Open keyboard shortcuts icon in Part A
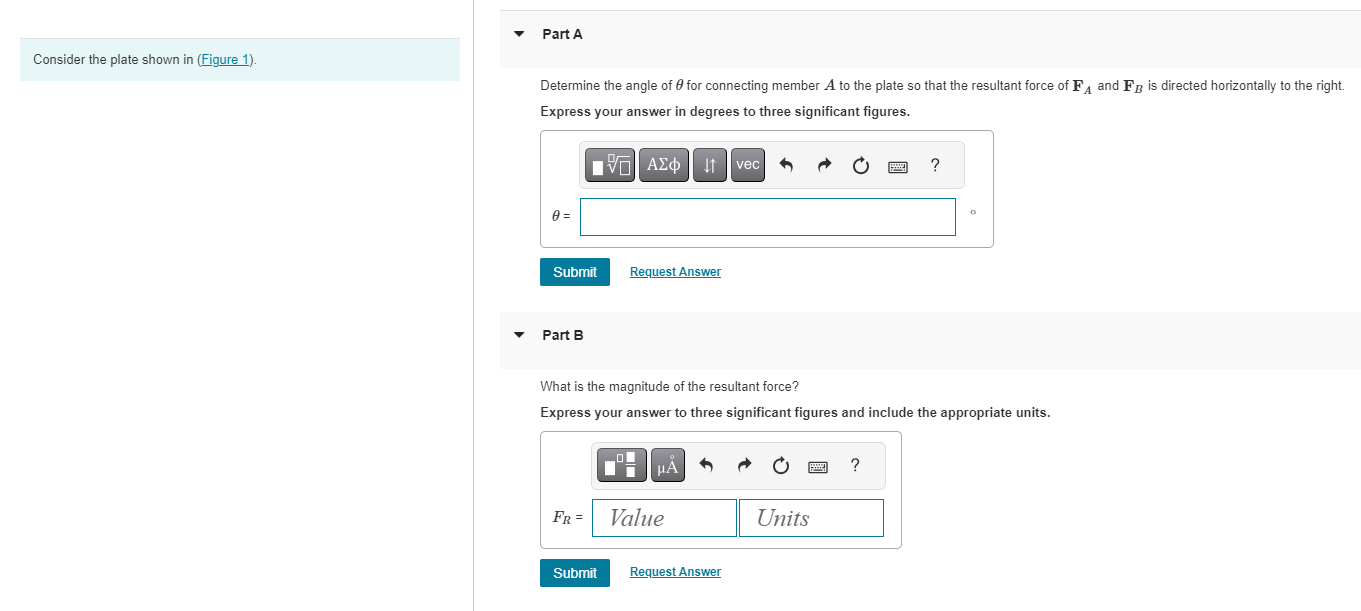1361x611 pixels. [x=898, y=166]
